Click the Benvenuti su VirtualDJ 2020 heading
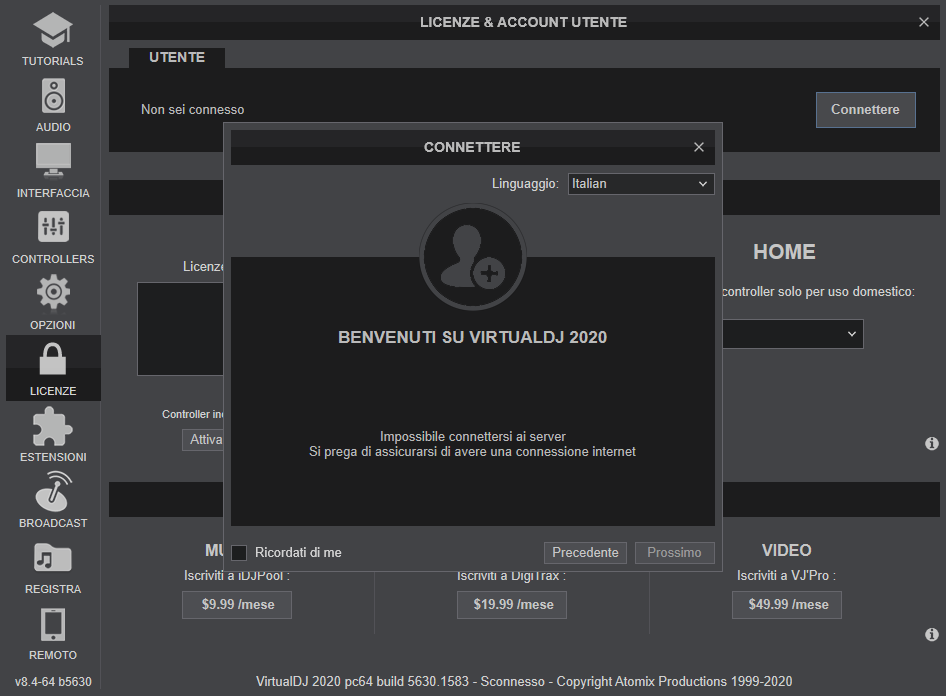This screenshot has width=946, height=696. tap(472, 337)
